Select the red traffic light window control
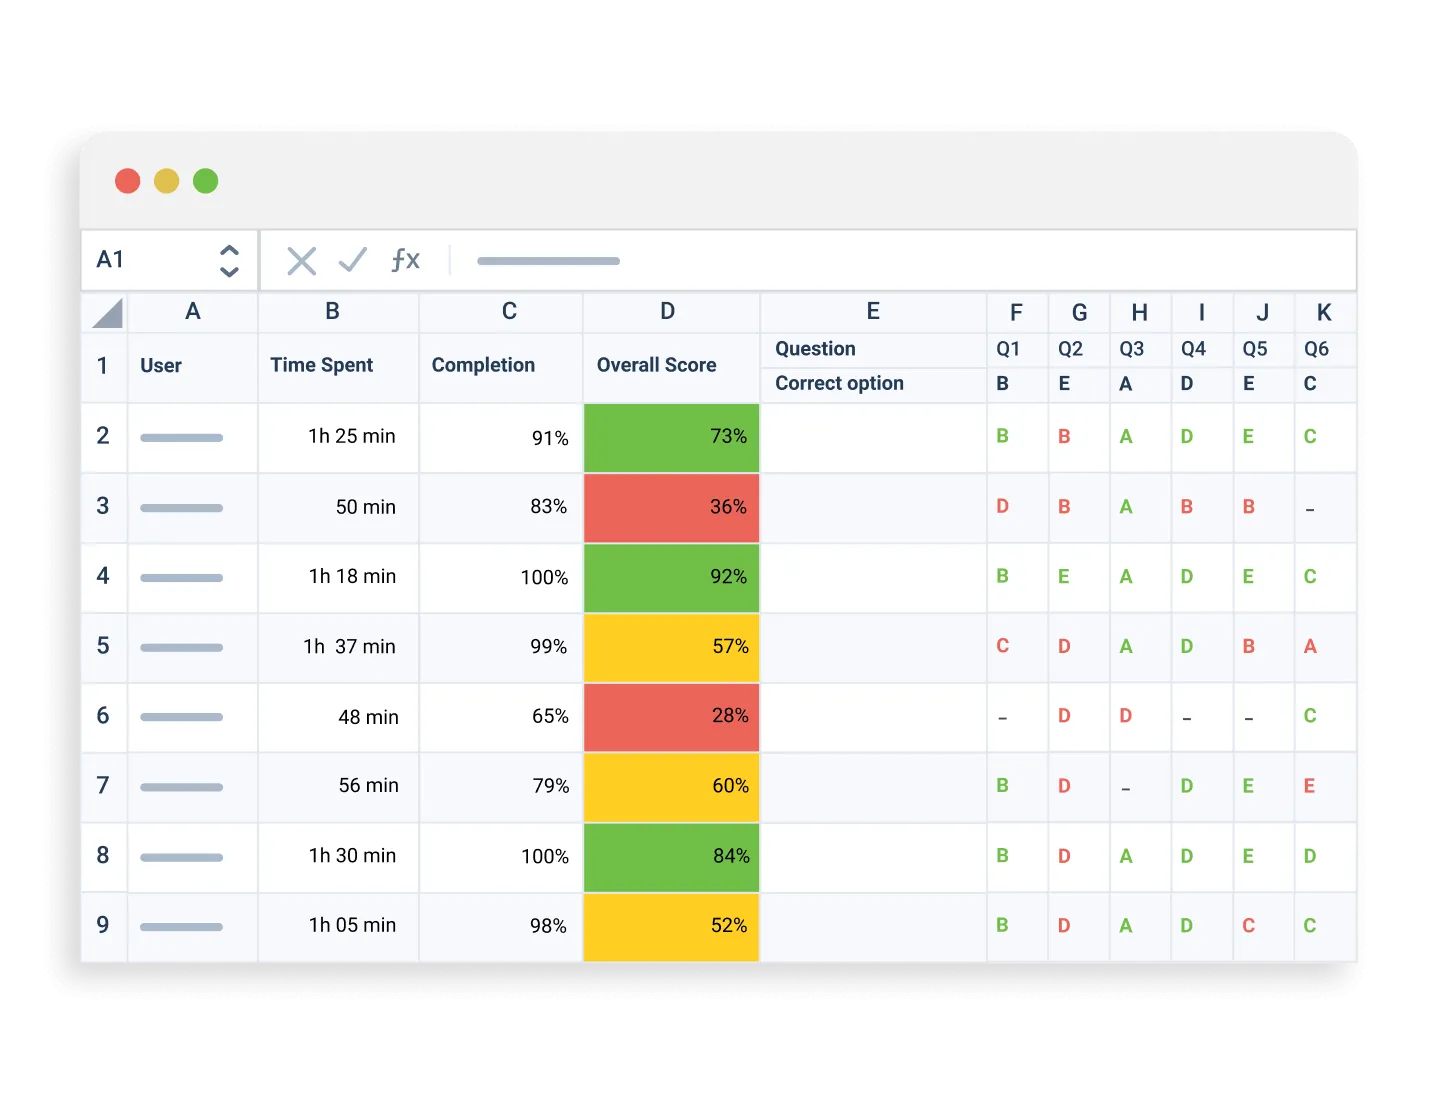Viewport: 1437px width, 1095px height. point(128,181)
